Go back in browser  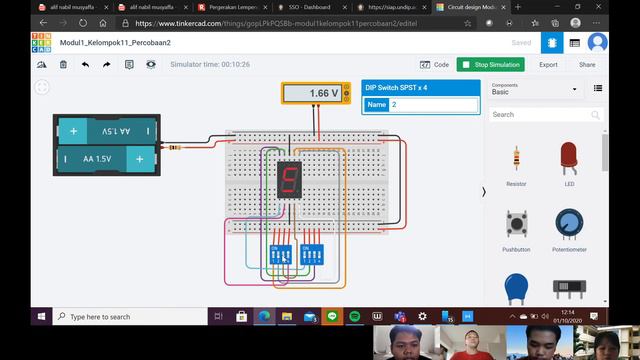pos(43,23)
